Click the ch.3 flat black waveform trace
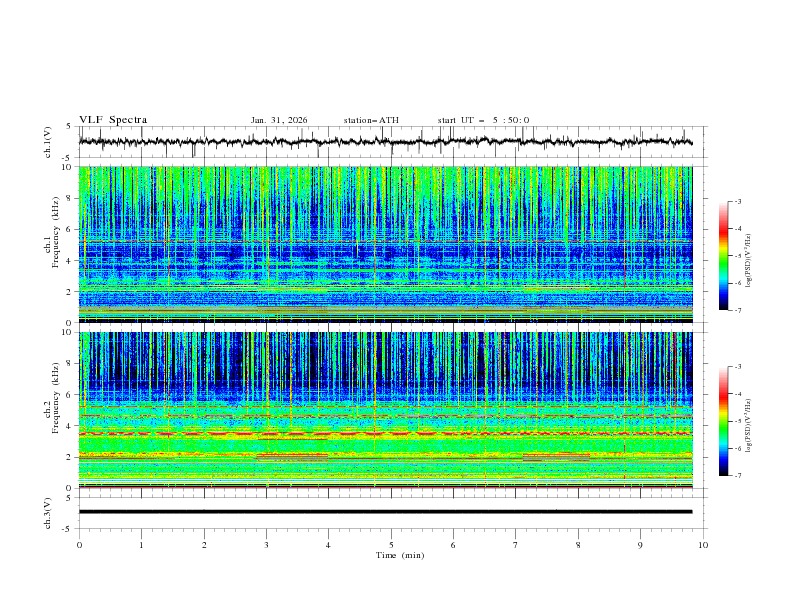 [x=385, y=512]
